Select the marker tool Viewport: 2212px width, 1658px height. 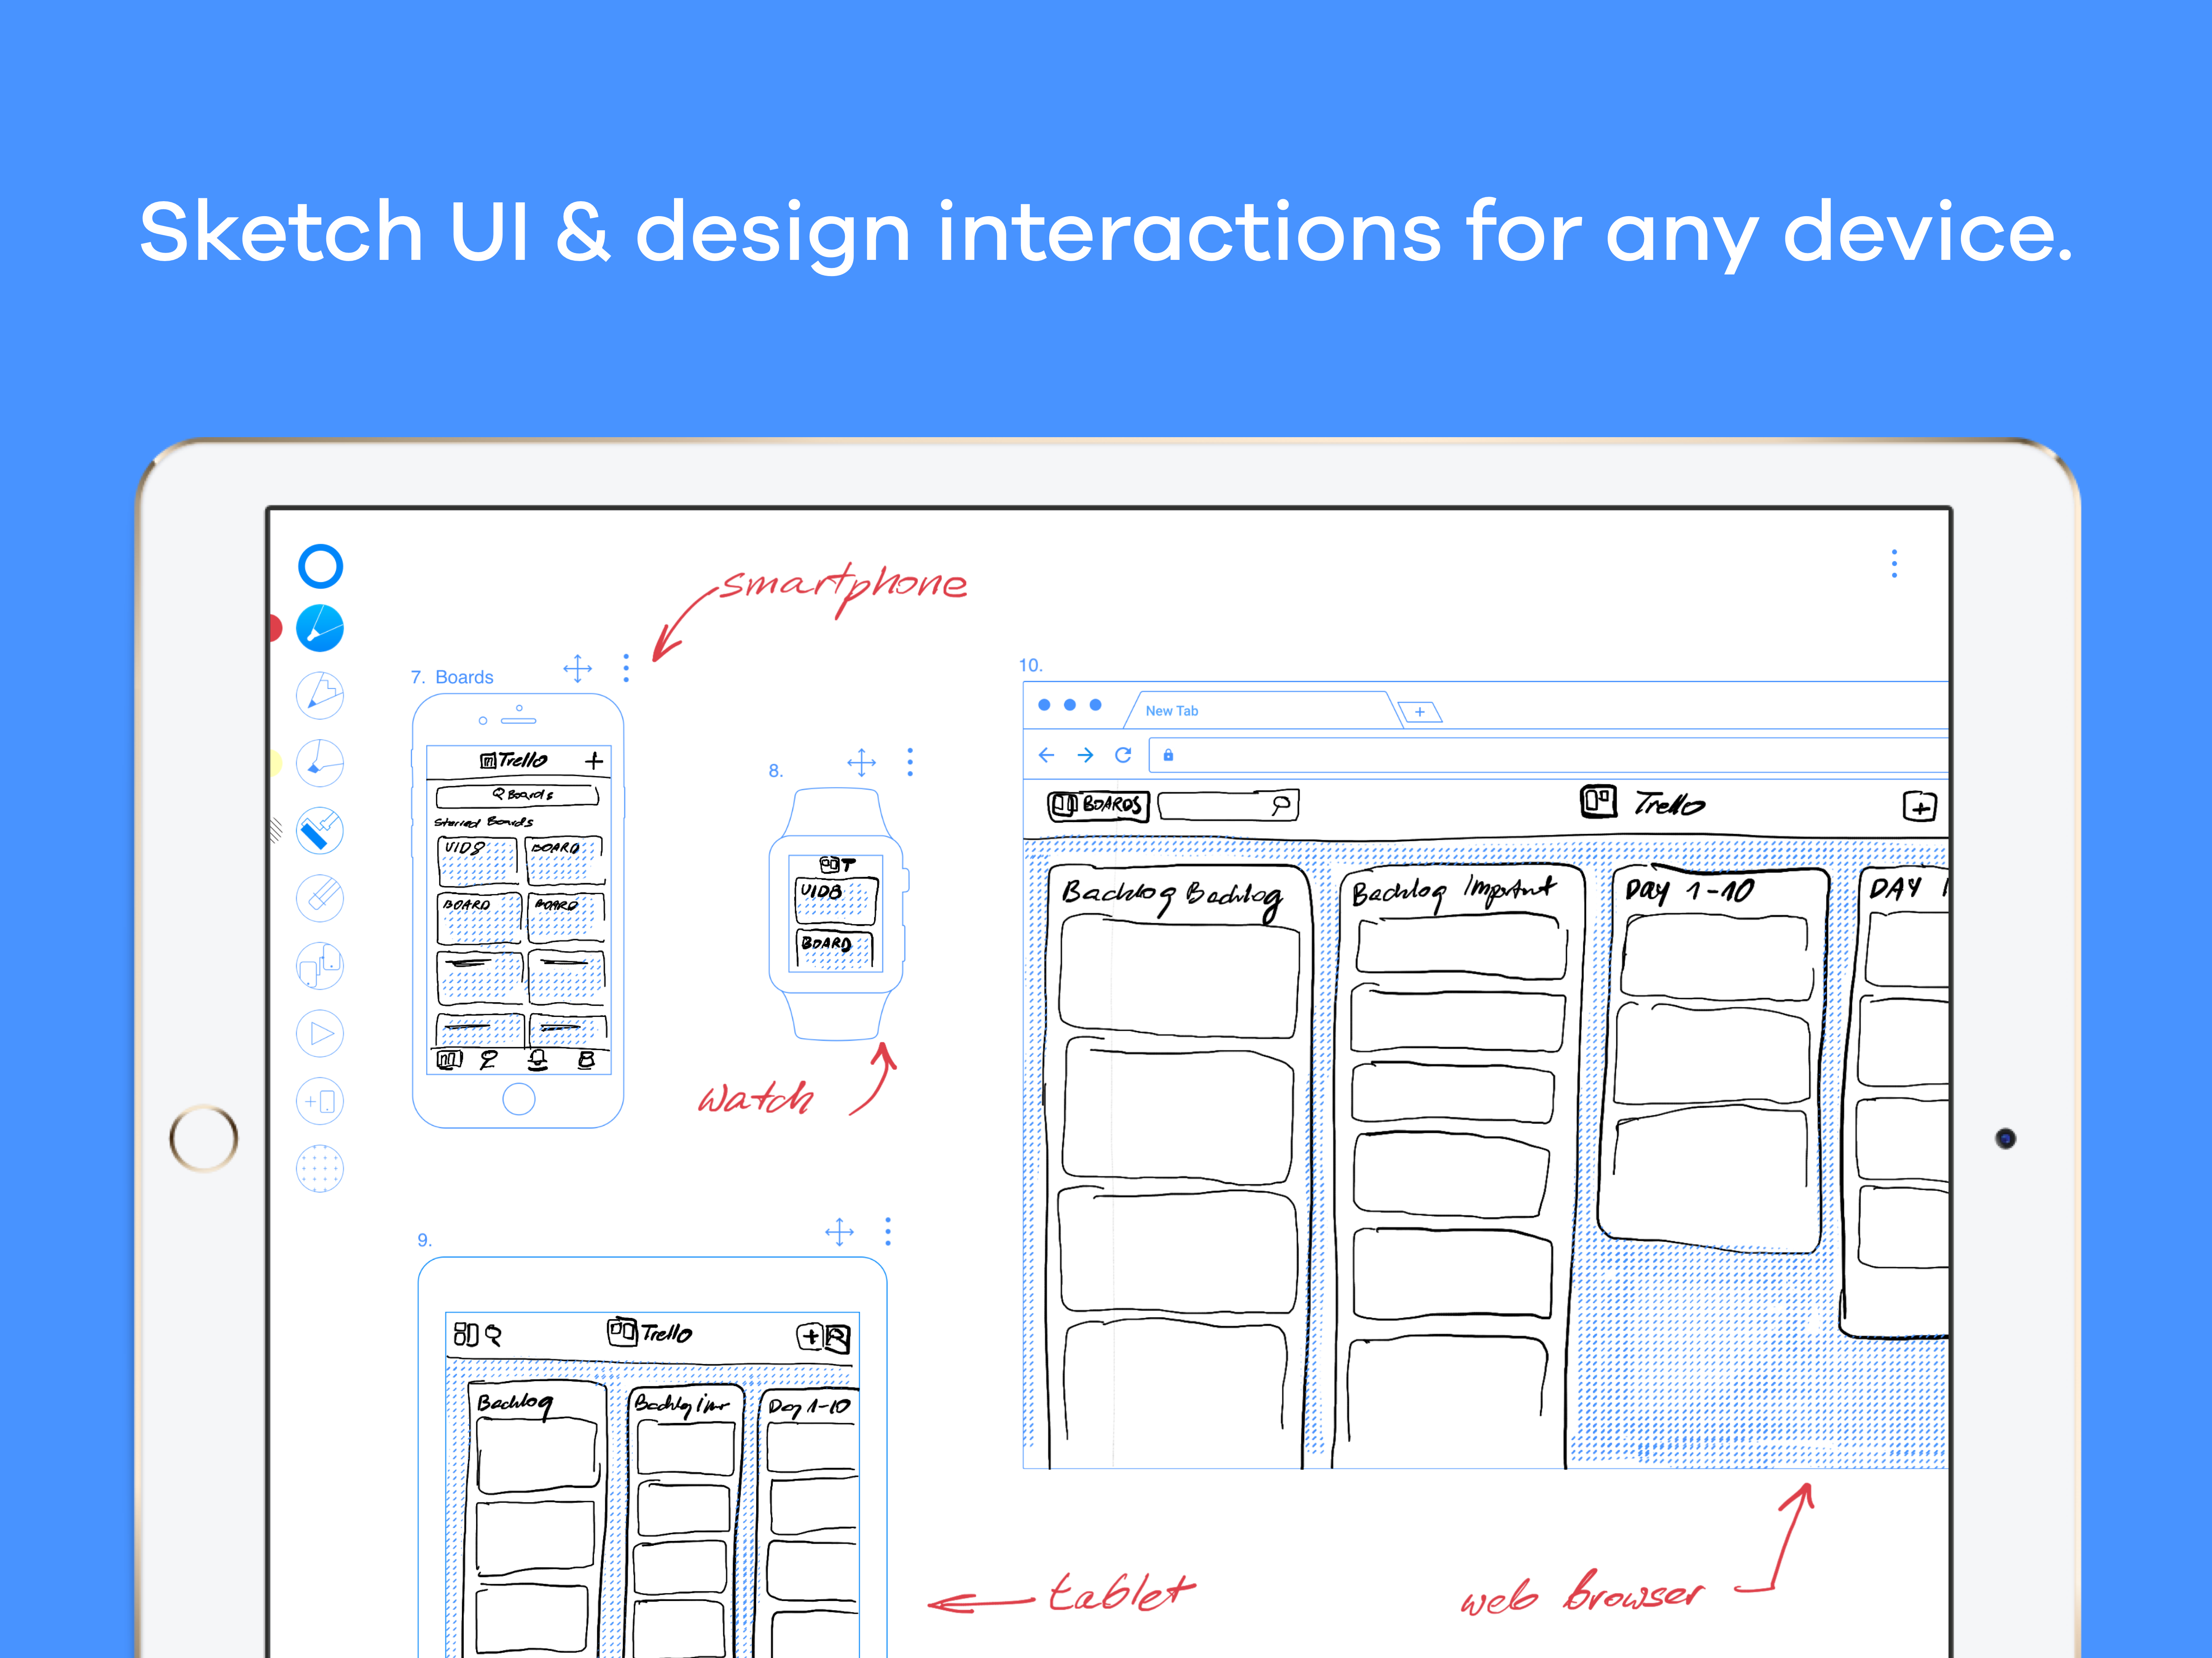click(320, 762)
